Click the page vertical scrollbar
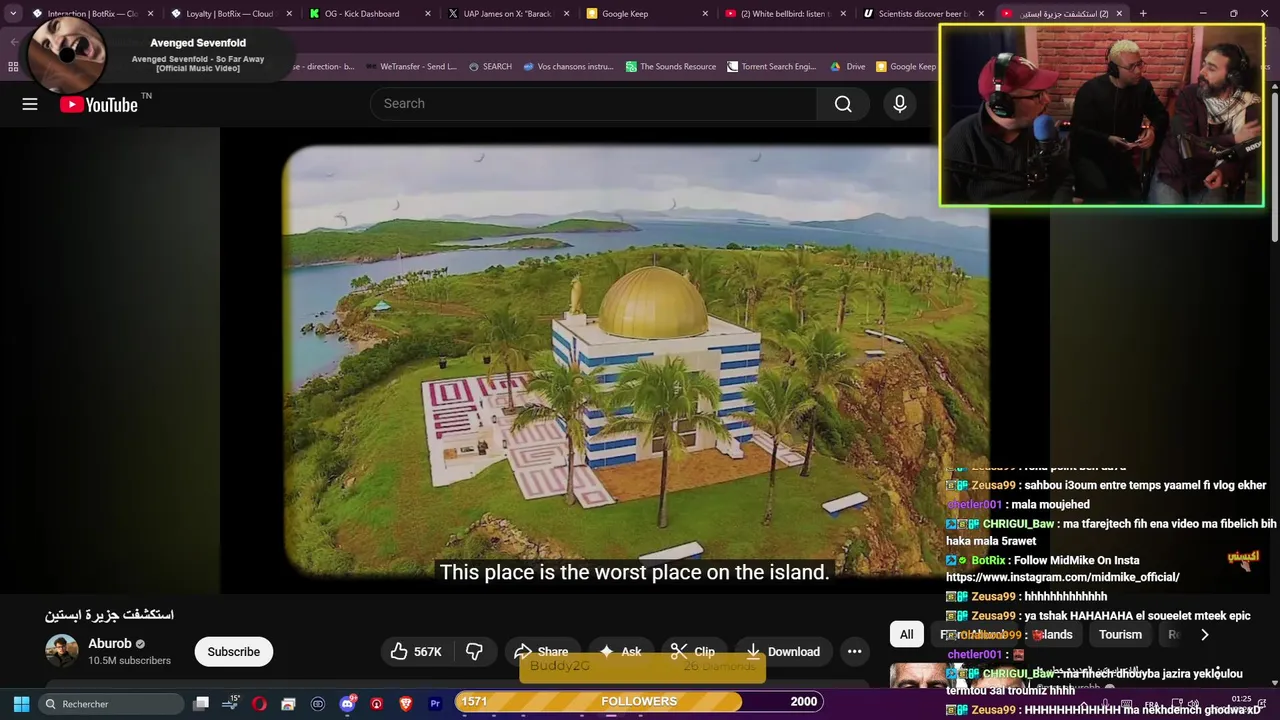 [1275, 165]
